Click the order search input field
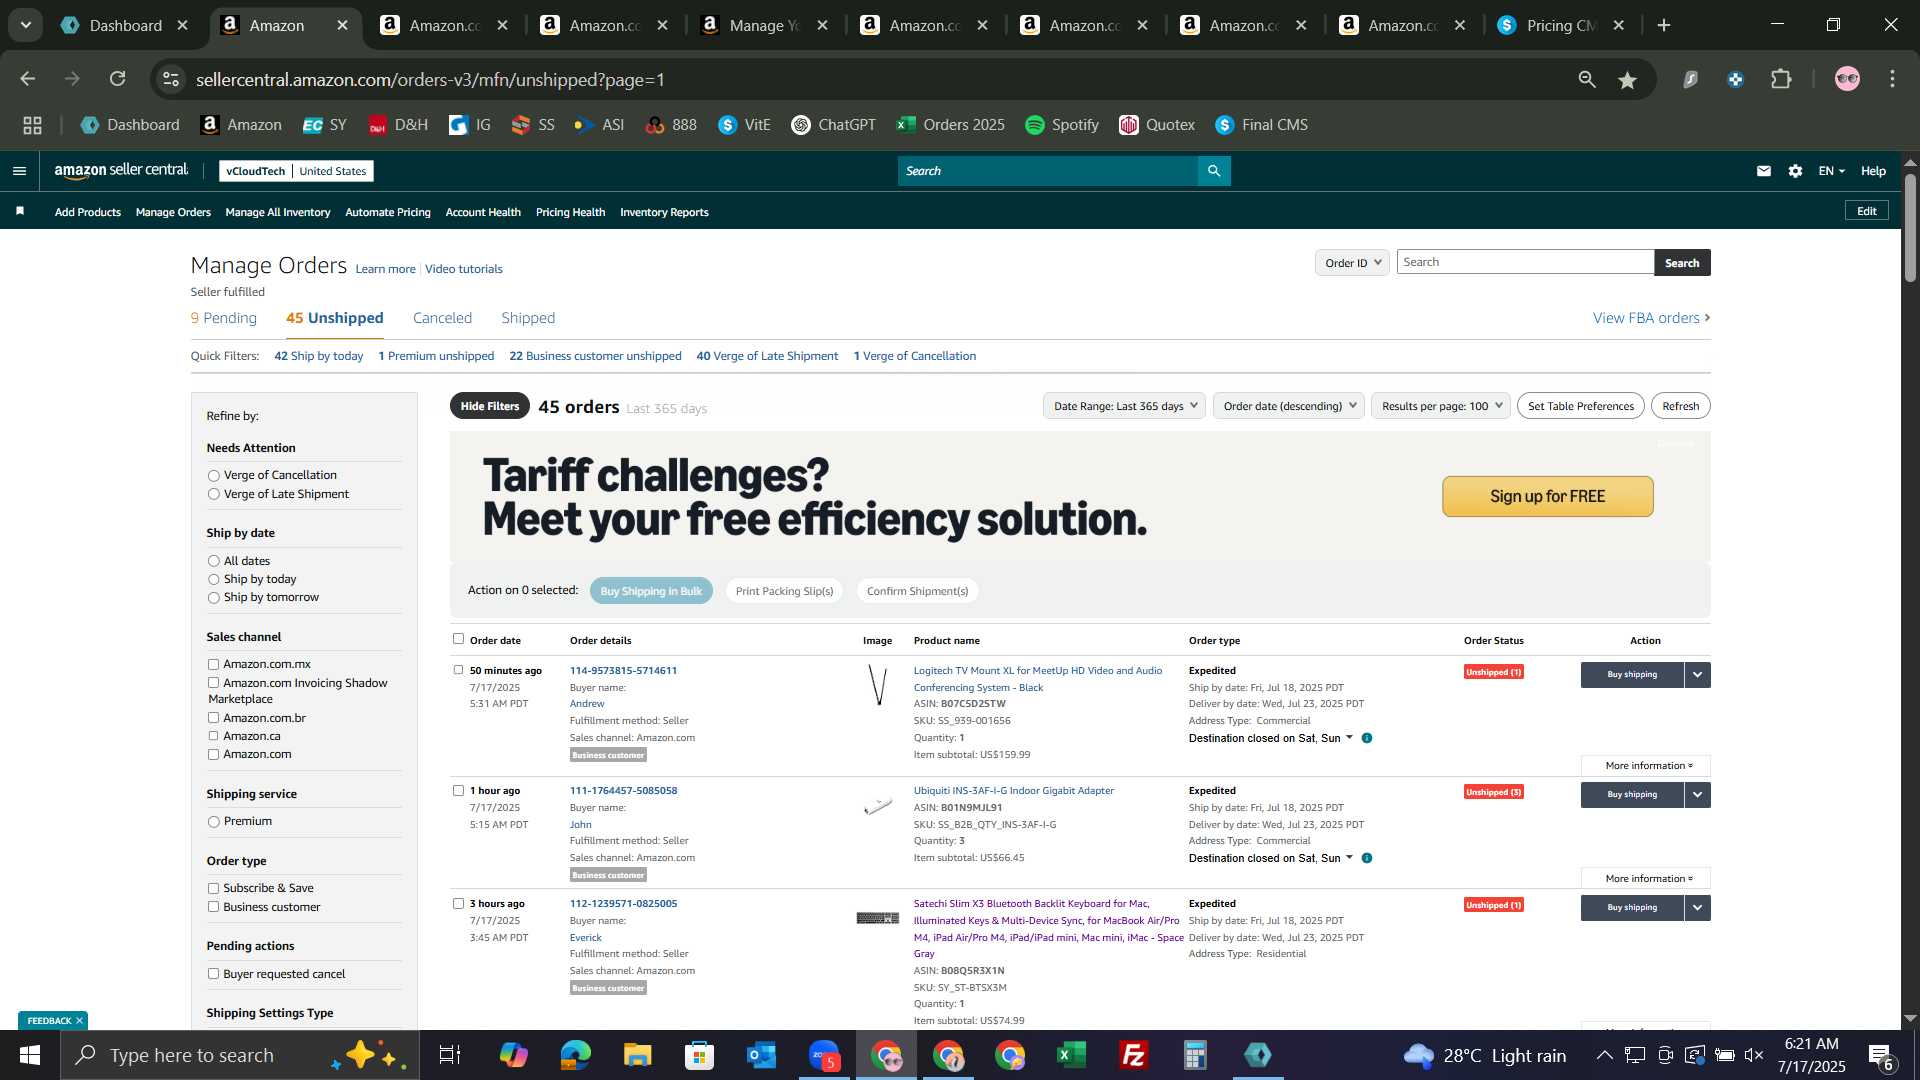This screenshot has height=1080, width=1920. point(1525,262)
